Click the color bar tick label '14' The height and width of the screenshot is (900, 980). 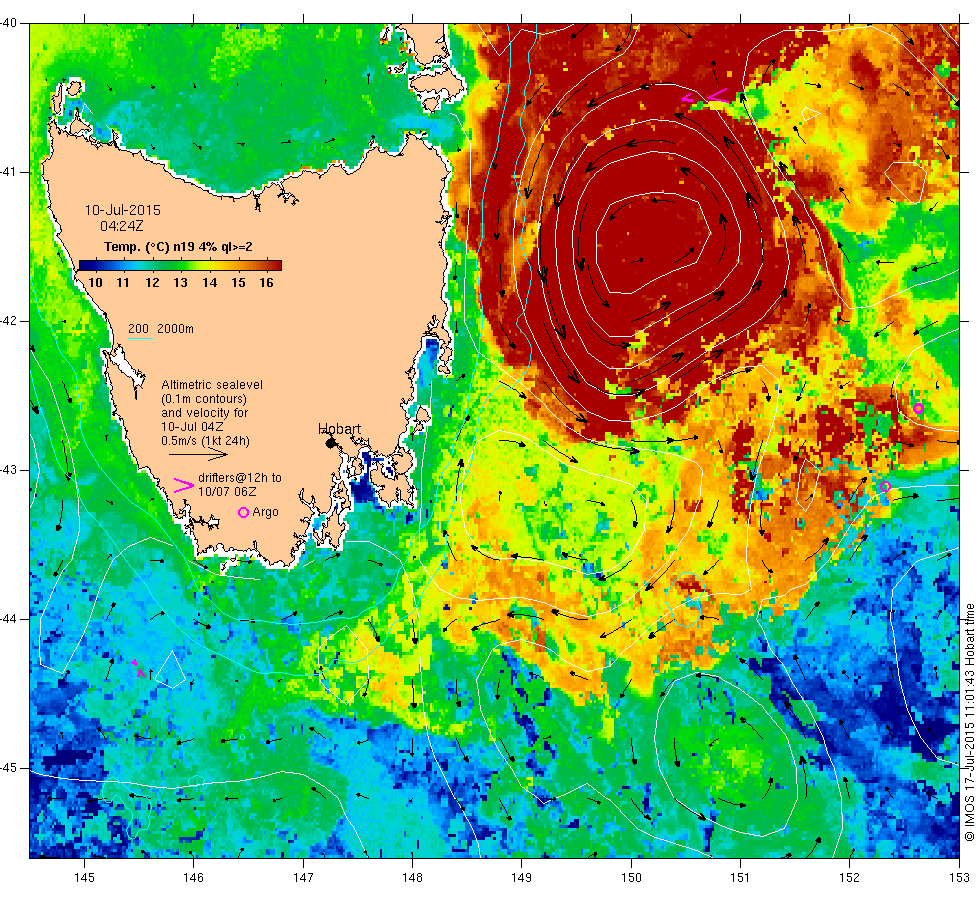(x=209, y=282)
